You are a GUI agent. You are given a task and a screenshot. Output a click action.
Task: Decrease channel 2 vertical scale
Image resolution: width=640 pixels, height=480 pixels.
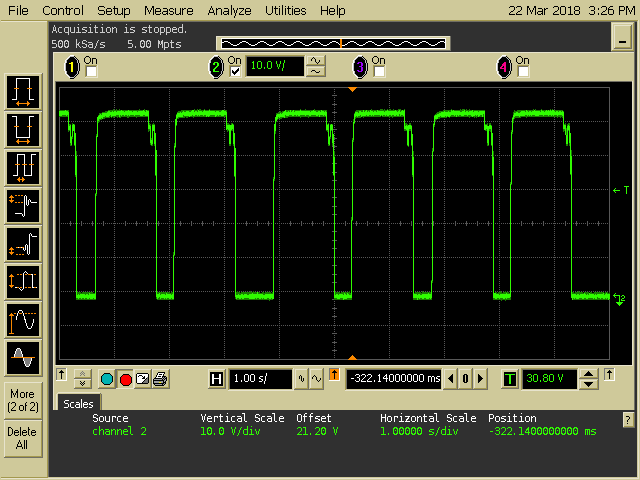[x=316, y=72]
